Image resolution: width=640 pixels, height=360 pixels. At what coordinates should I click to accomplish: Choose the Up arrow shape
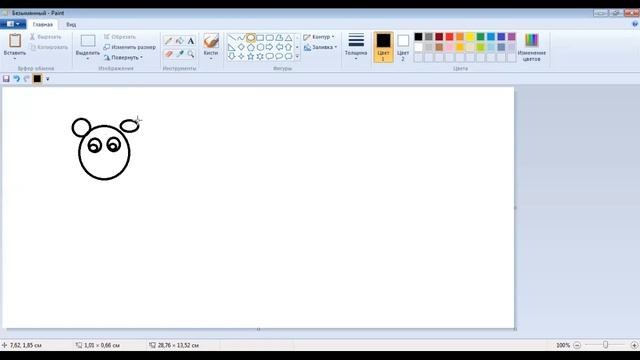coord(288,47)
